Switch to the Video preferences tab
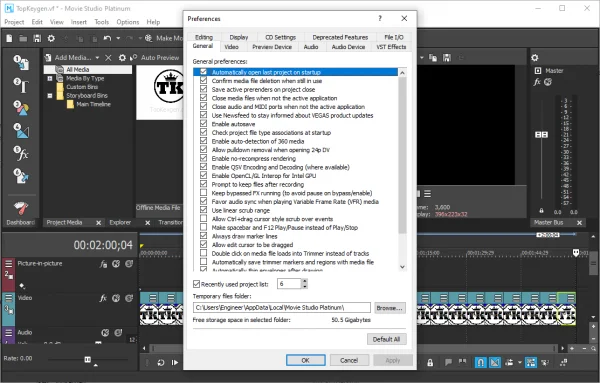Image resolution: width=600 pixels, height=383 pixels. click(231, 47)
